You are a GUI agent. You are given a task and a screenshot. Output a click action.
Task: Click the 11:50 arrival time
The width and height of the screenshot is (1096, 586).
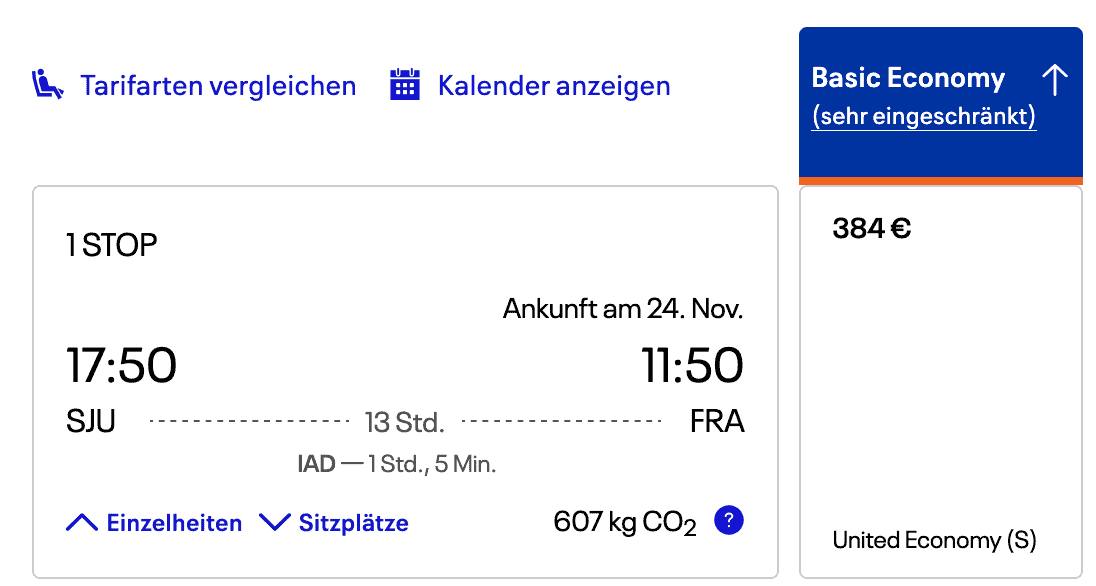point(692,365)
